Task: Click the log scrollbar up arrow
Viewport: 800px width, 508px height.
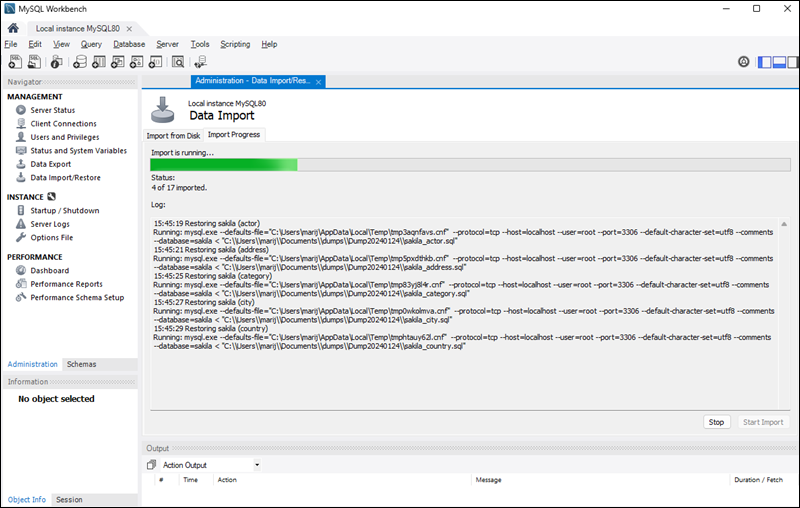Action: coord(784,224)
